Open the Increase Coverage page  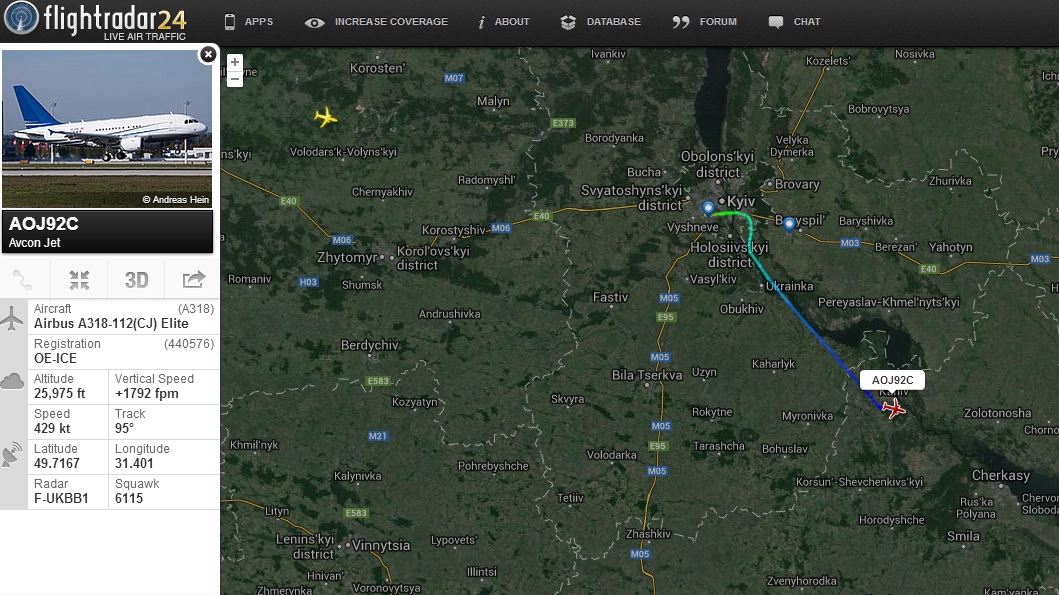coord(376,22)
